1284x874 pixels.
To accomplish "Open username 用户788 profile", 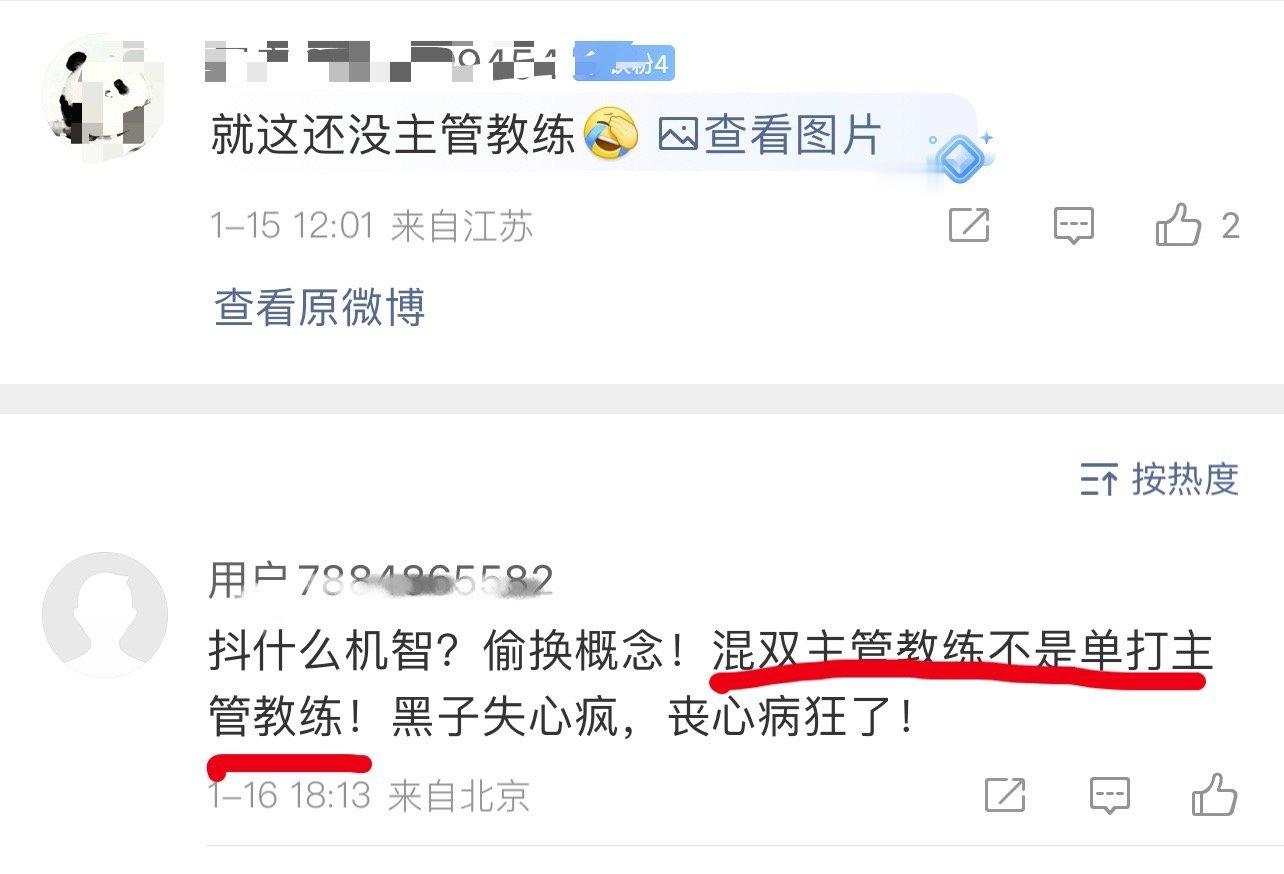I will [x=381, y=580].
